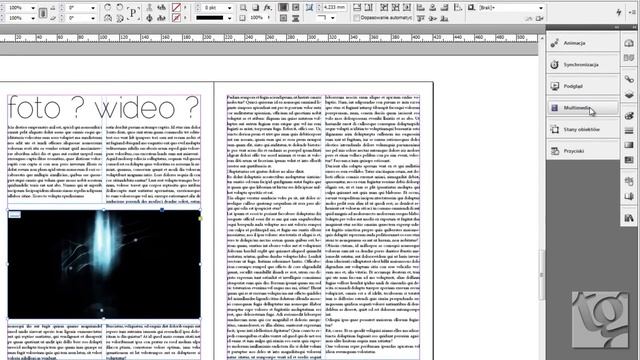Click the 'foto ? wideo ?' headline text
The width and height of the screenshot is (640, 360).
[x=103, y=108]
